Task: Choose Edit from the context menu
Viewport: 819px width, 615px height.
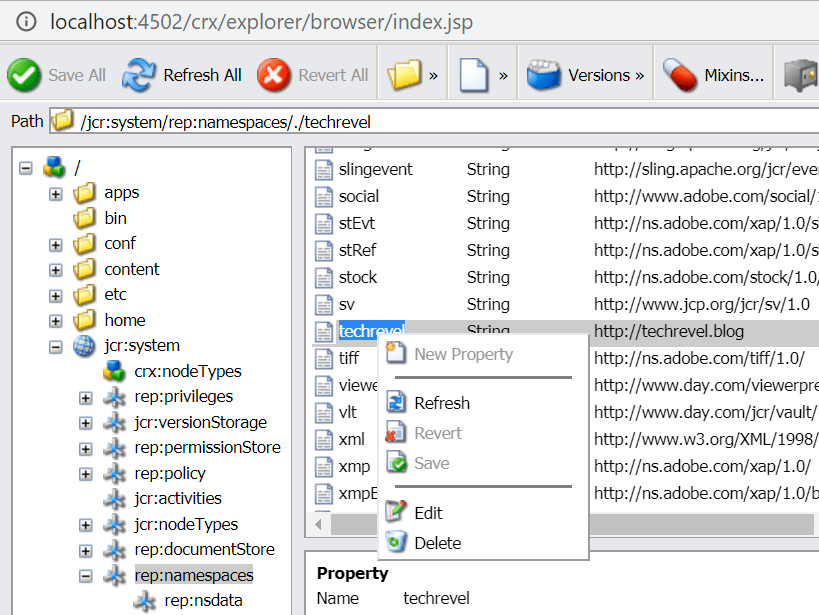Action: (x=428, y=513)
